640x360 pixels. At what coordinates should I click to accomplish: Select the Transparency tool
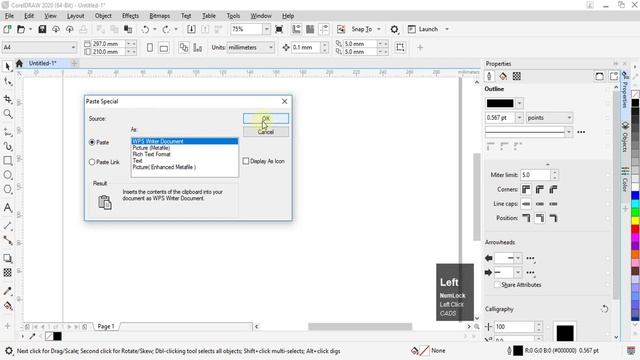[x=8, y=273]
